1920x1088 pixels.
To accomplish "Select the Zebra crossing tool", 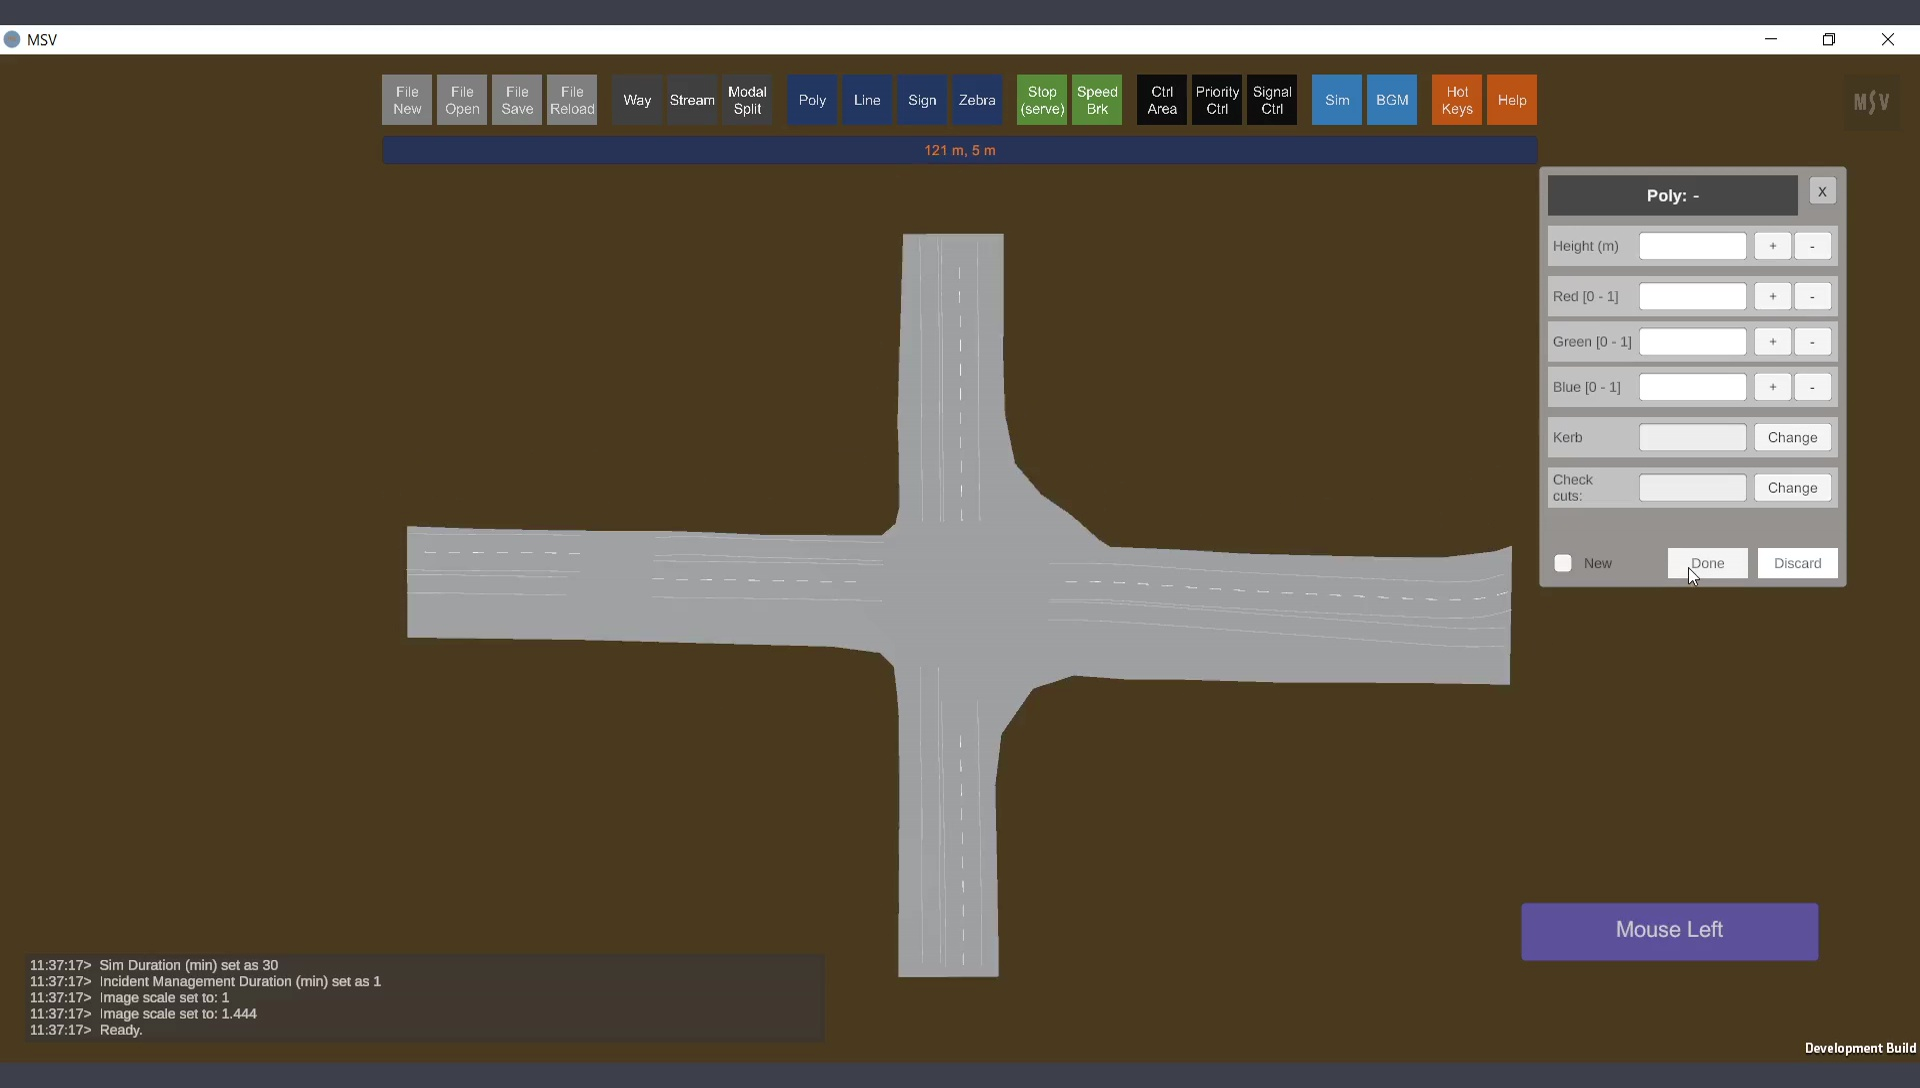I will pos(976,100).
